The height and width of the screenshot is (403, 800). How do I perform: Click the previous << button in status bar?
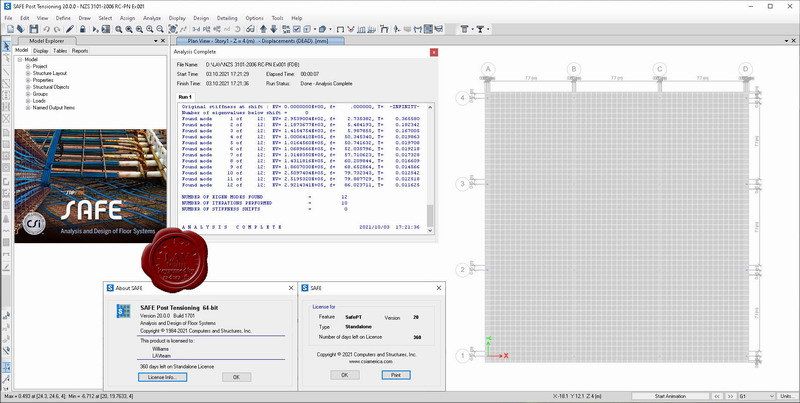click(717, 396)
